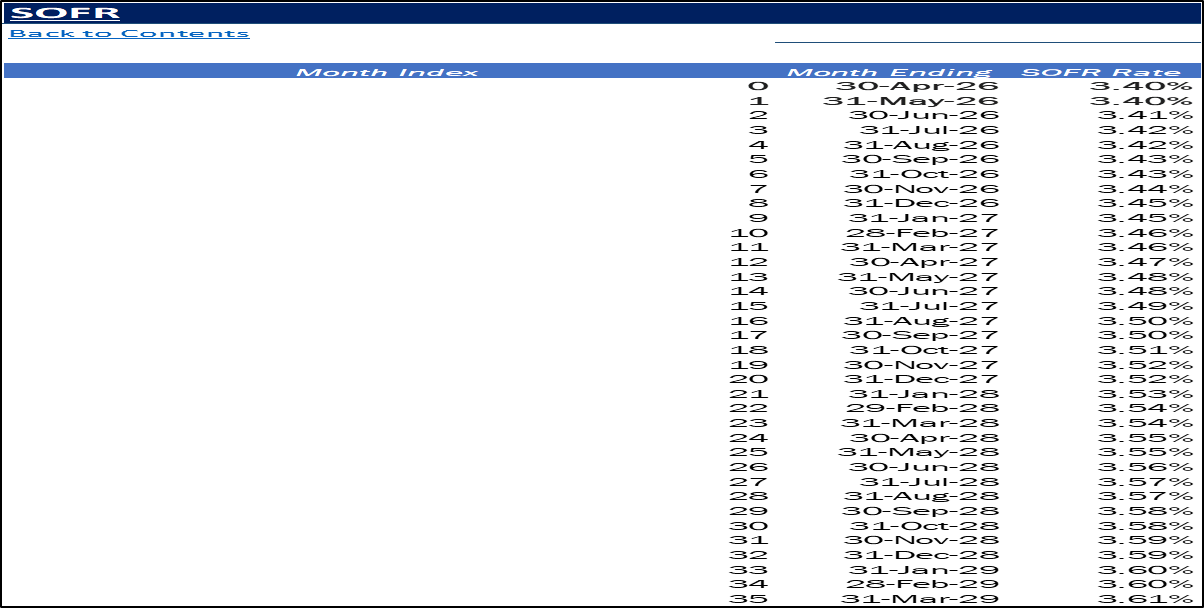The height and width of the screenshot is (608, 1204).
Task: Select date cell 30-Sep-26
Action: point(920,159)
